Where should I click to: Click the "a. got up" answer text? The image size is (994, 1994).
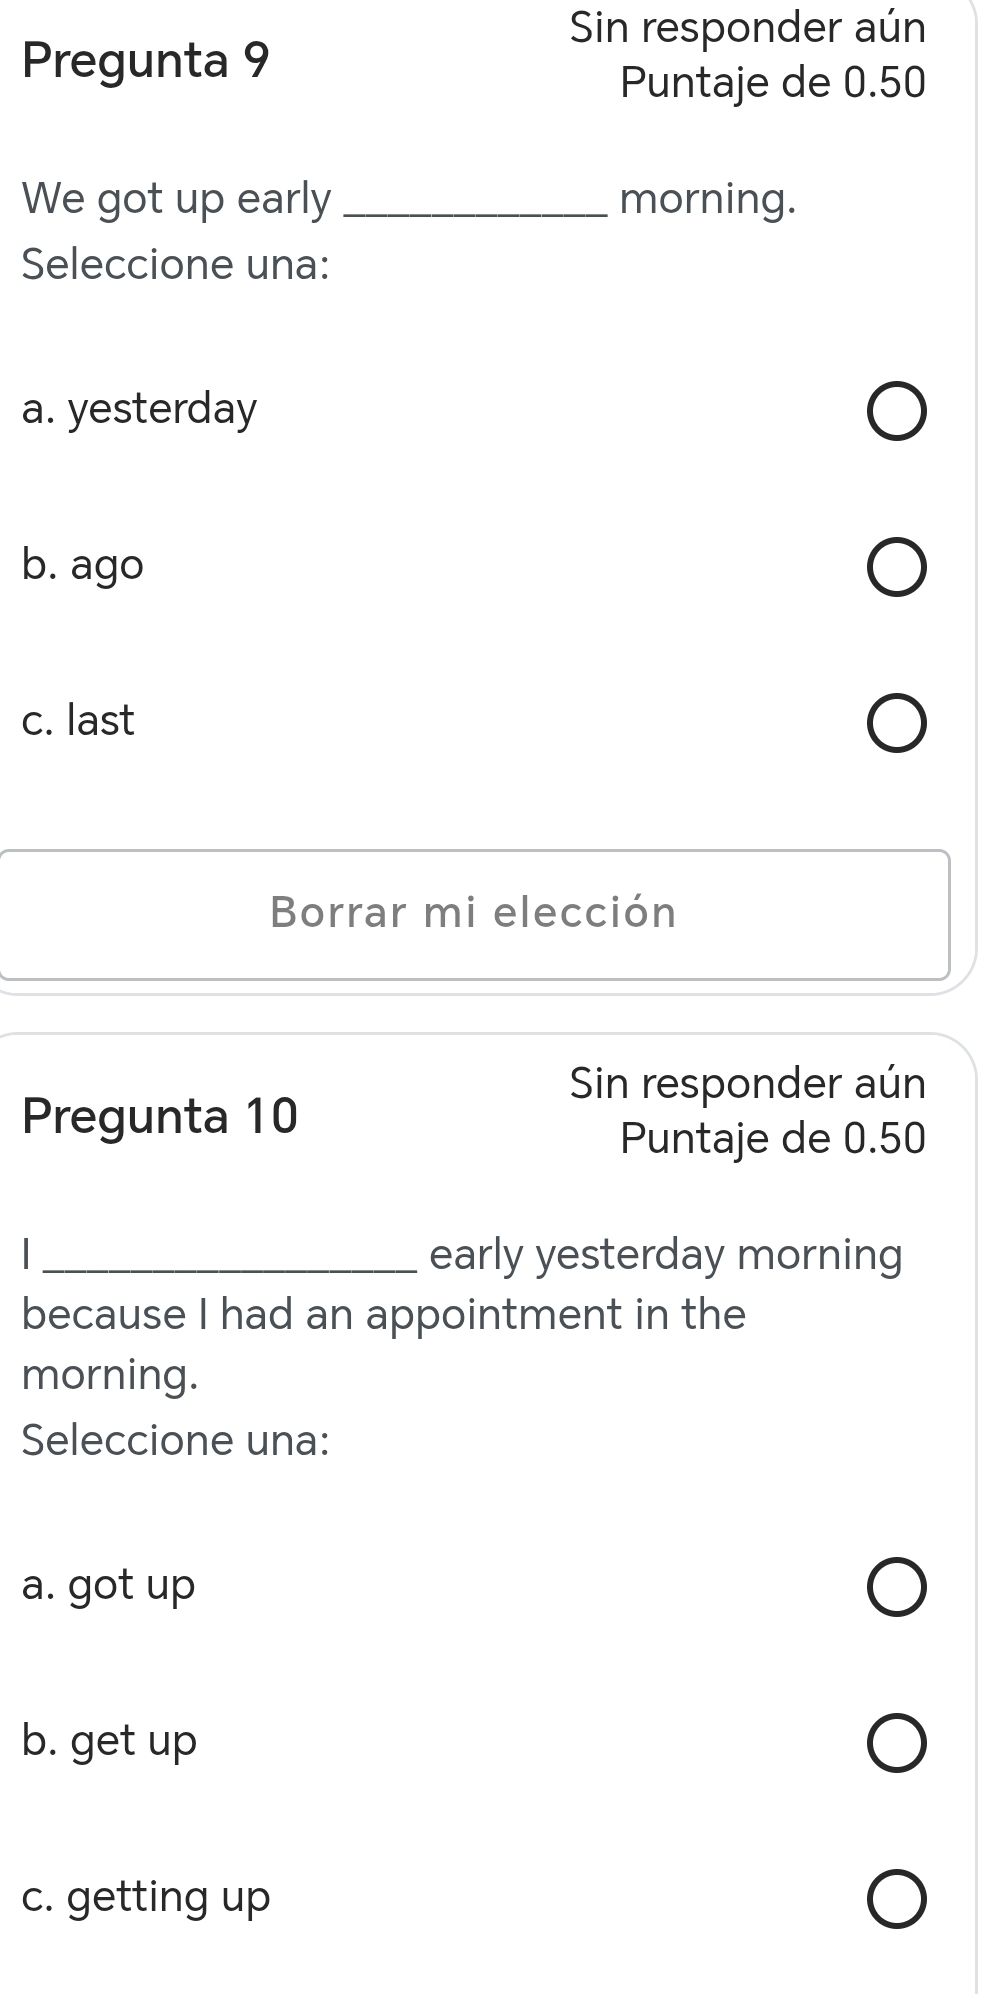[x=108, y=1585]
